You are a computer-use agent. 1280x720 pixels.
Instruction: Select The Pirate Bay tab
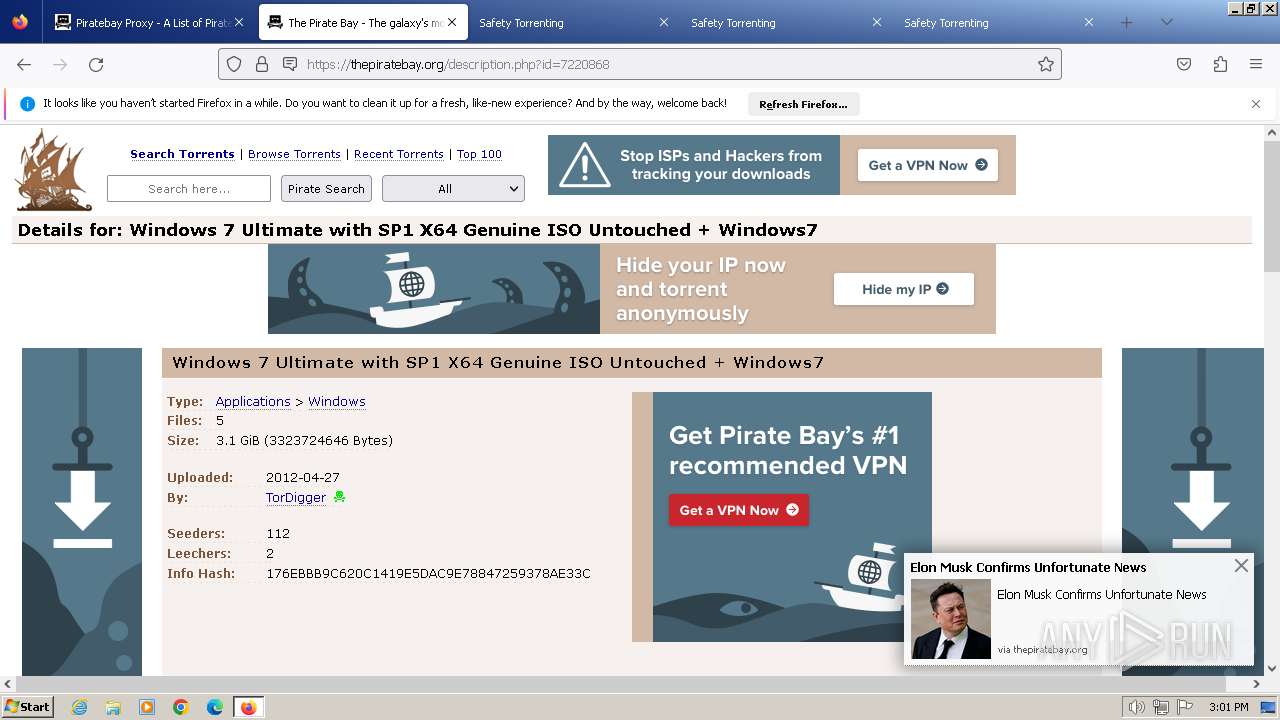[x=363, y=22]
